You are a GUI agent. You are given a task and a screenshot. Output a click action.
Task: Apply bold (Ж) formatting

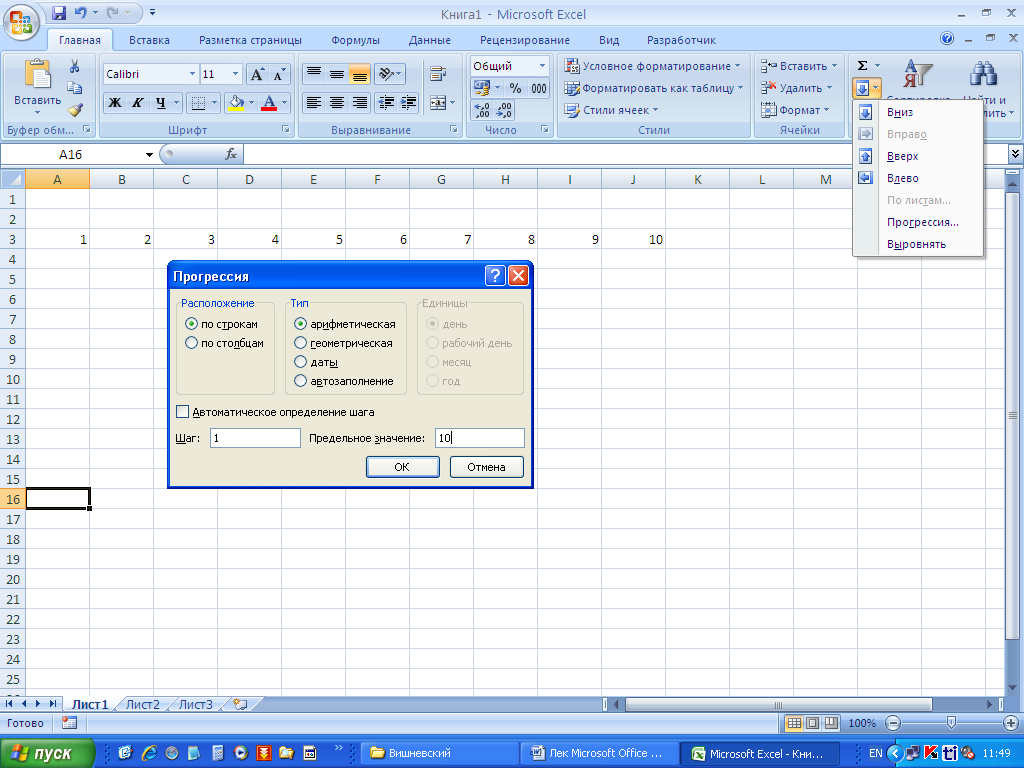click(x=115, y=103)
